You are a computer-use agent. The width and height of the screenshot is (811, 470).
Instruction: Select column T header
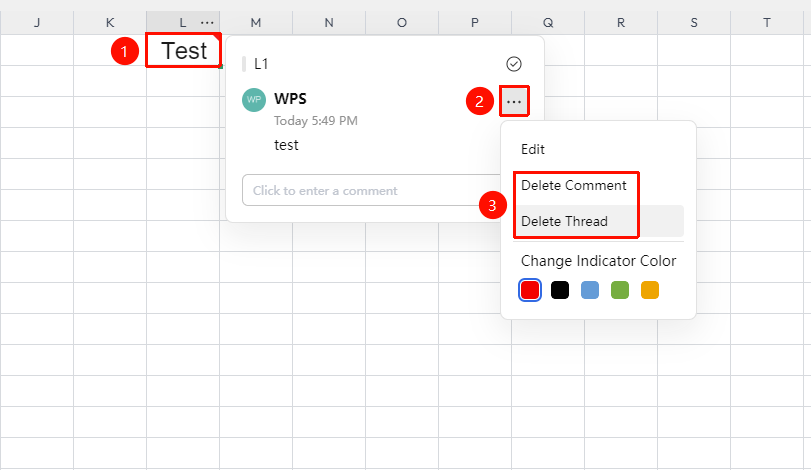pos(767,23)
